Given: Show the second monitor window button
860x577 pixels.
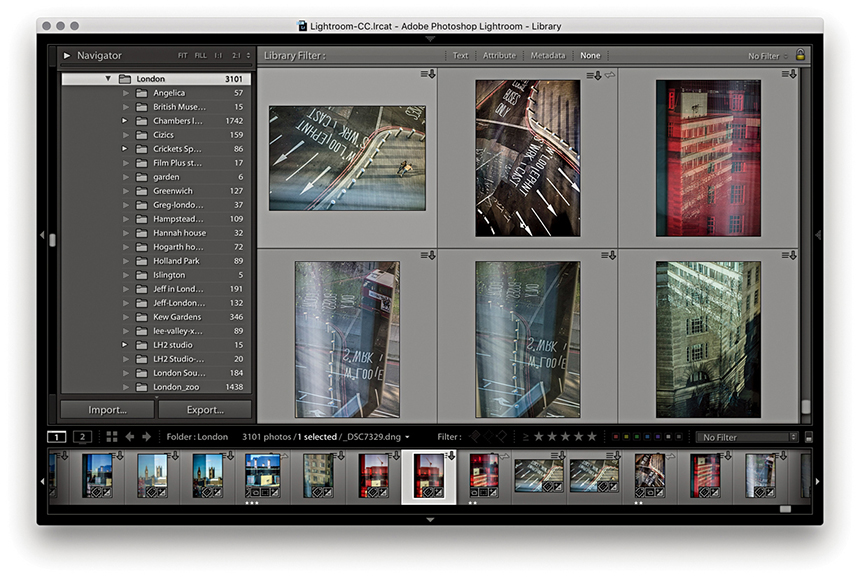Looking at the screenshot, I should point(82,437).
